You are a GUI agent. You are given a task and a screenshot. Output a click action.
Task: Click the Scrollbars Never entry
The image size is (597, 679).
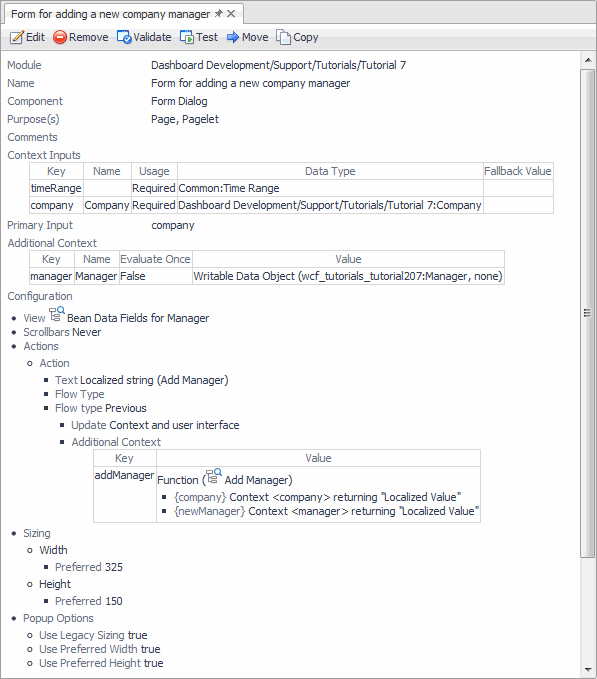62,332
